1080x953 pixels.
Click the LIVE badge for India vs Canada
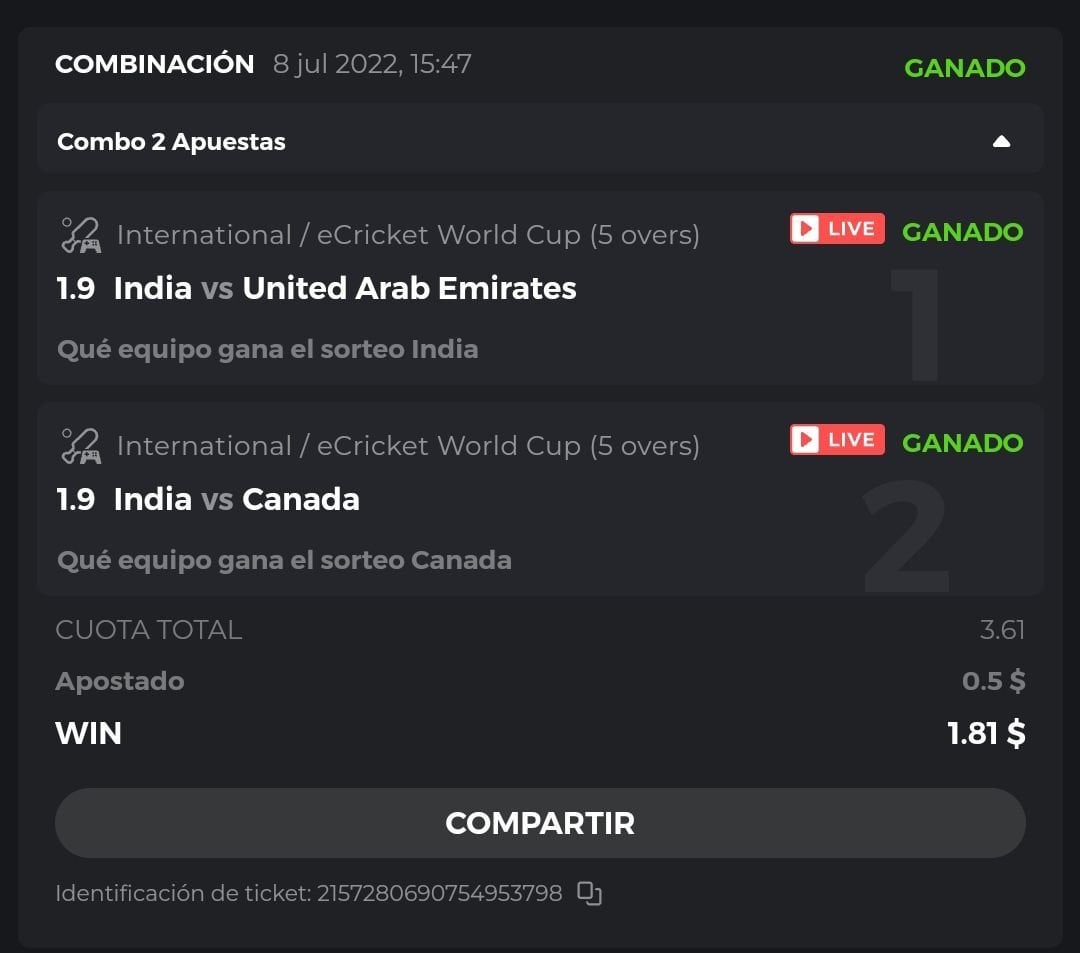[837, 440]
